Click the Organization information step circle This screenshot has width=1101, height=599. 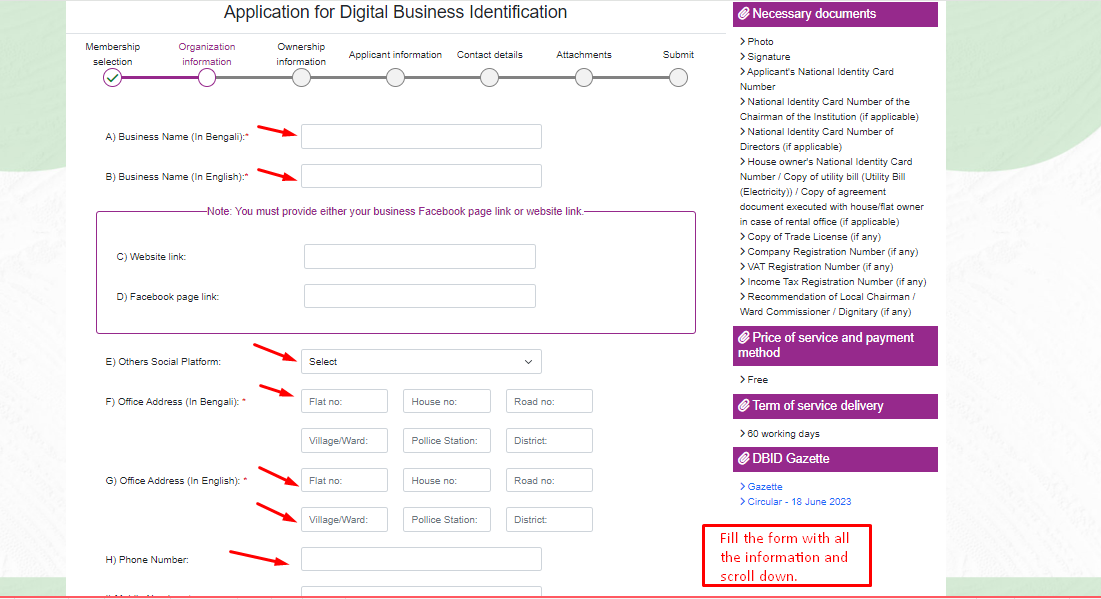coord(206,78)
